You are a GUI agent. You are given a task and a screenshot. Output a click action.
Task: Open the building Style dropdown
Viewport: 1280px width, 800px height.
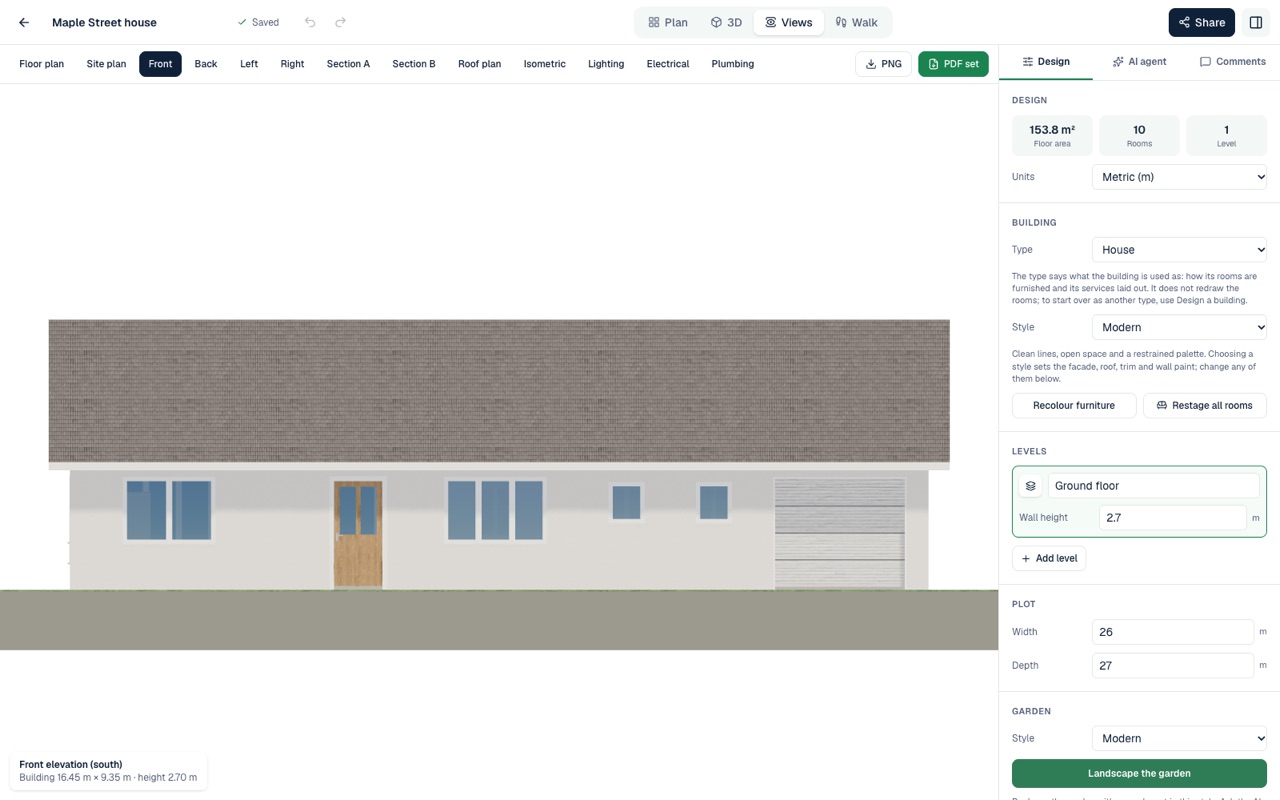1179,327
